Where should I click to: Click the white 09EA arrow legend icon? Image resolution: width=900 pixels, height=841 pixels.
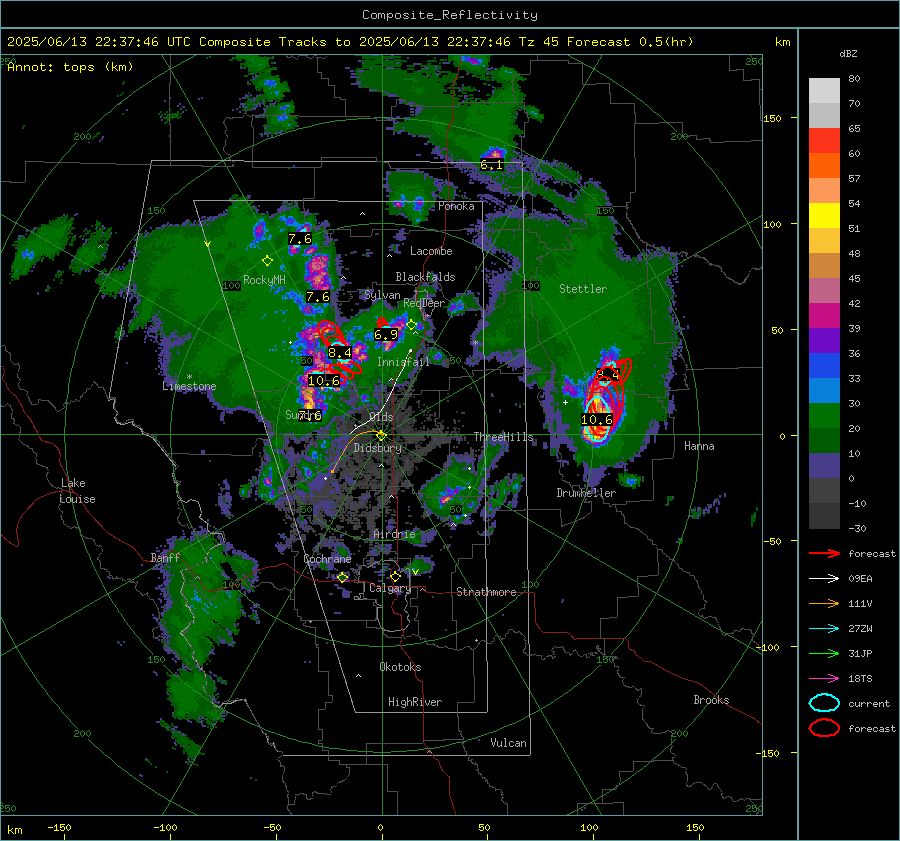[824, 579]
